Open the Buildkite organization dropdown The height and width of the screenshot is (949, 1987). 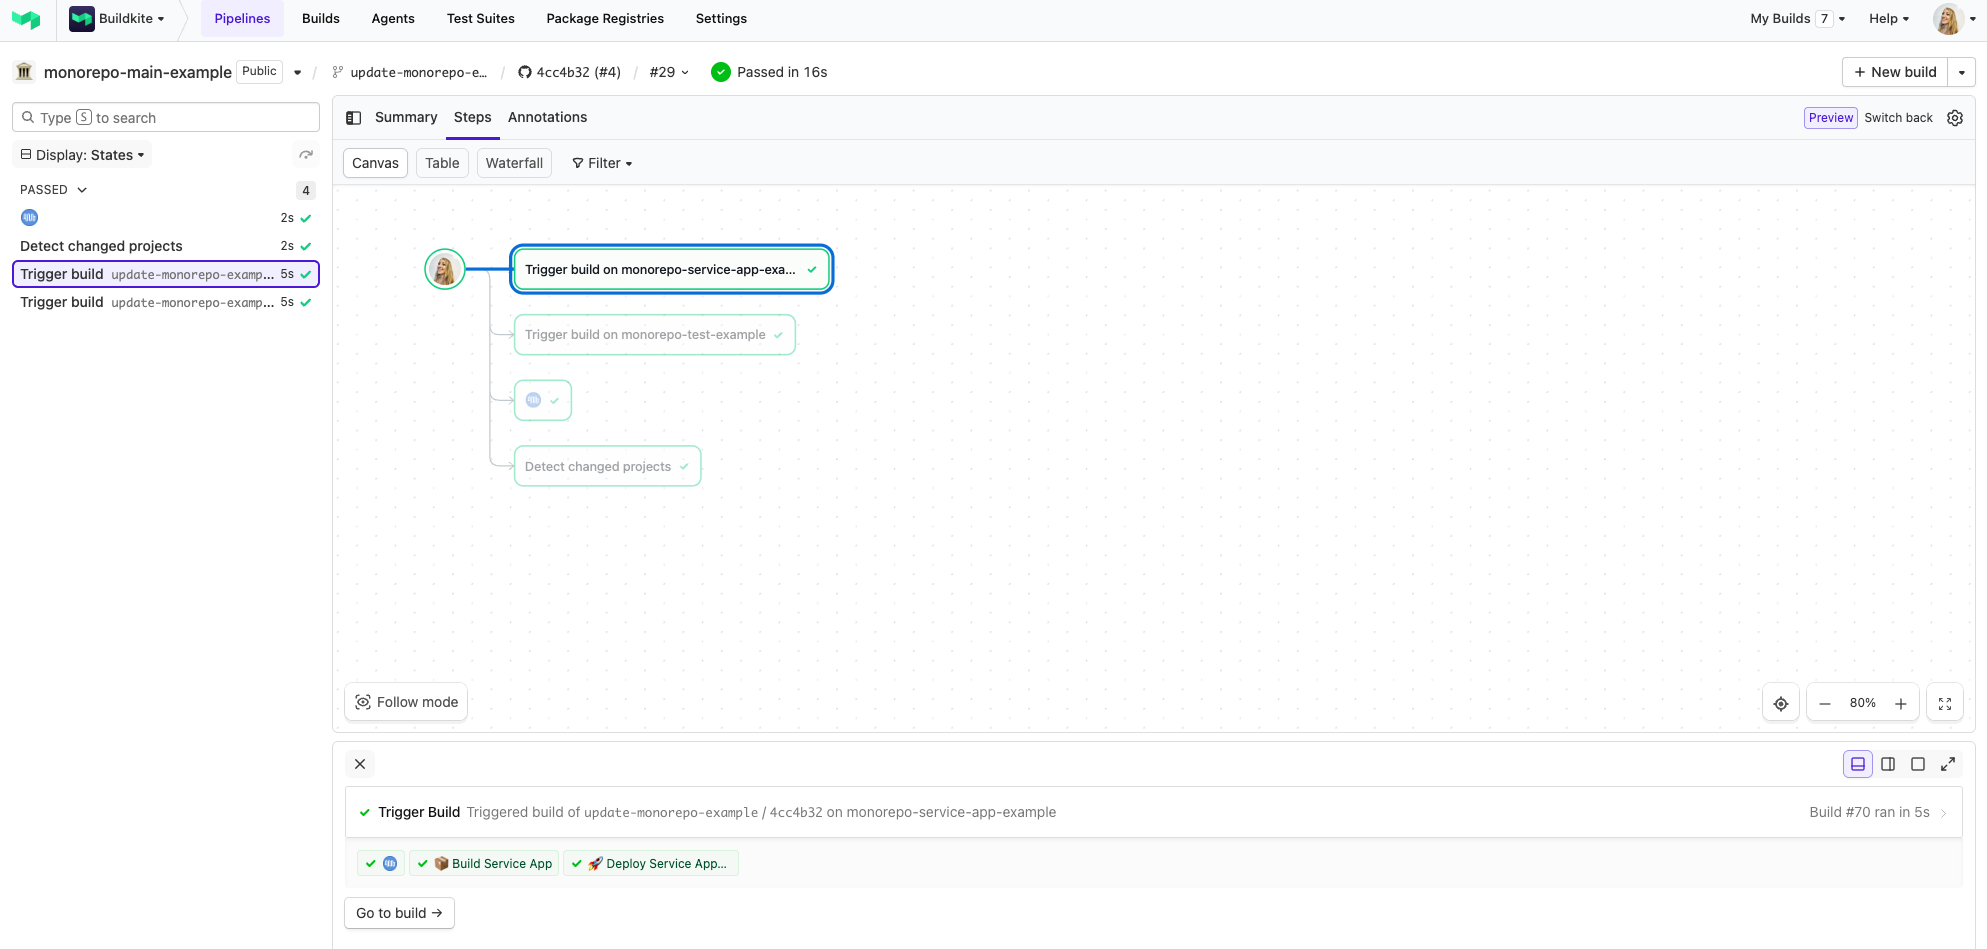pos(117,19)
